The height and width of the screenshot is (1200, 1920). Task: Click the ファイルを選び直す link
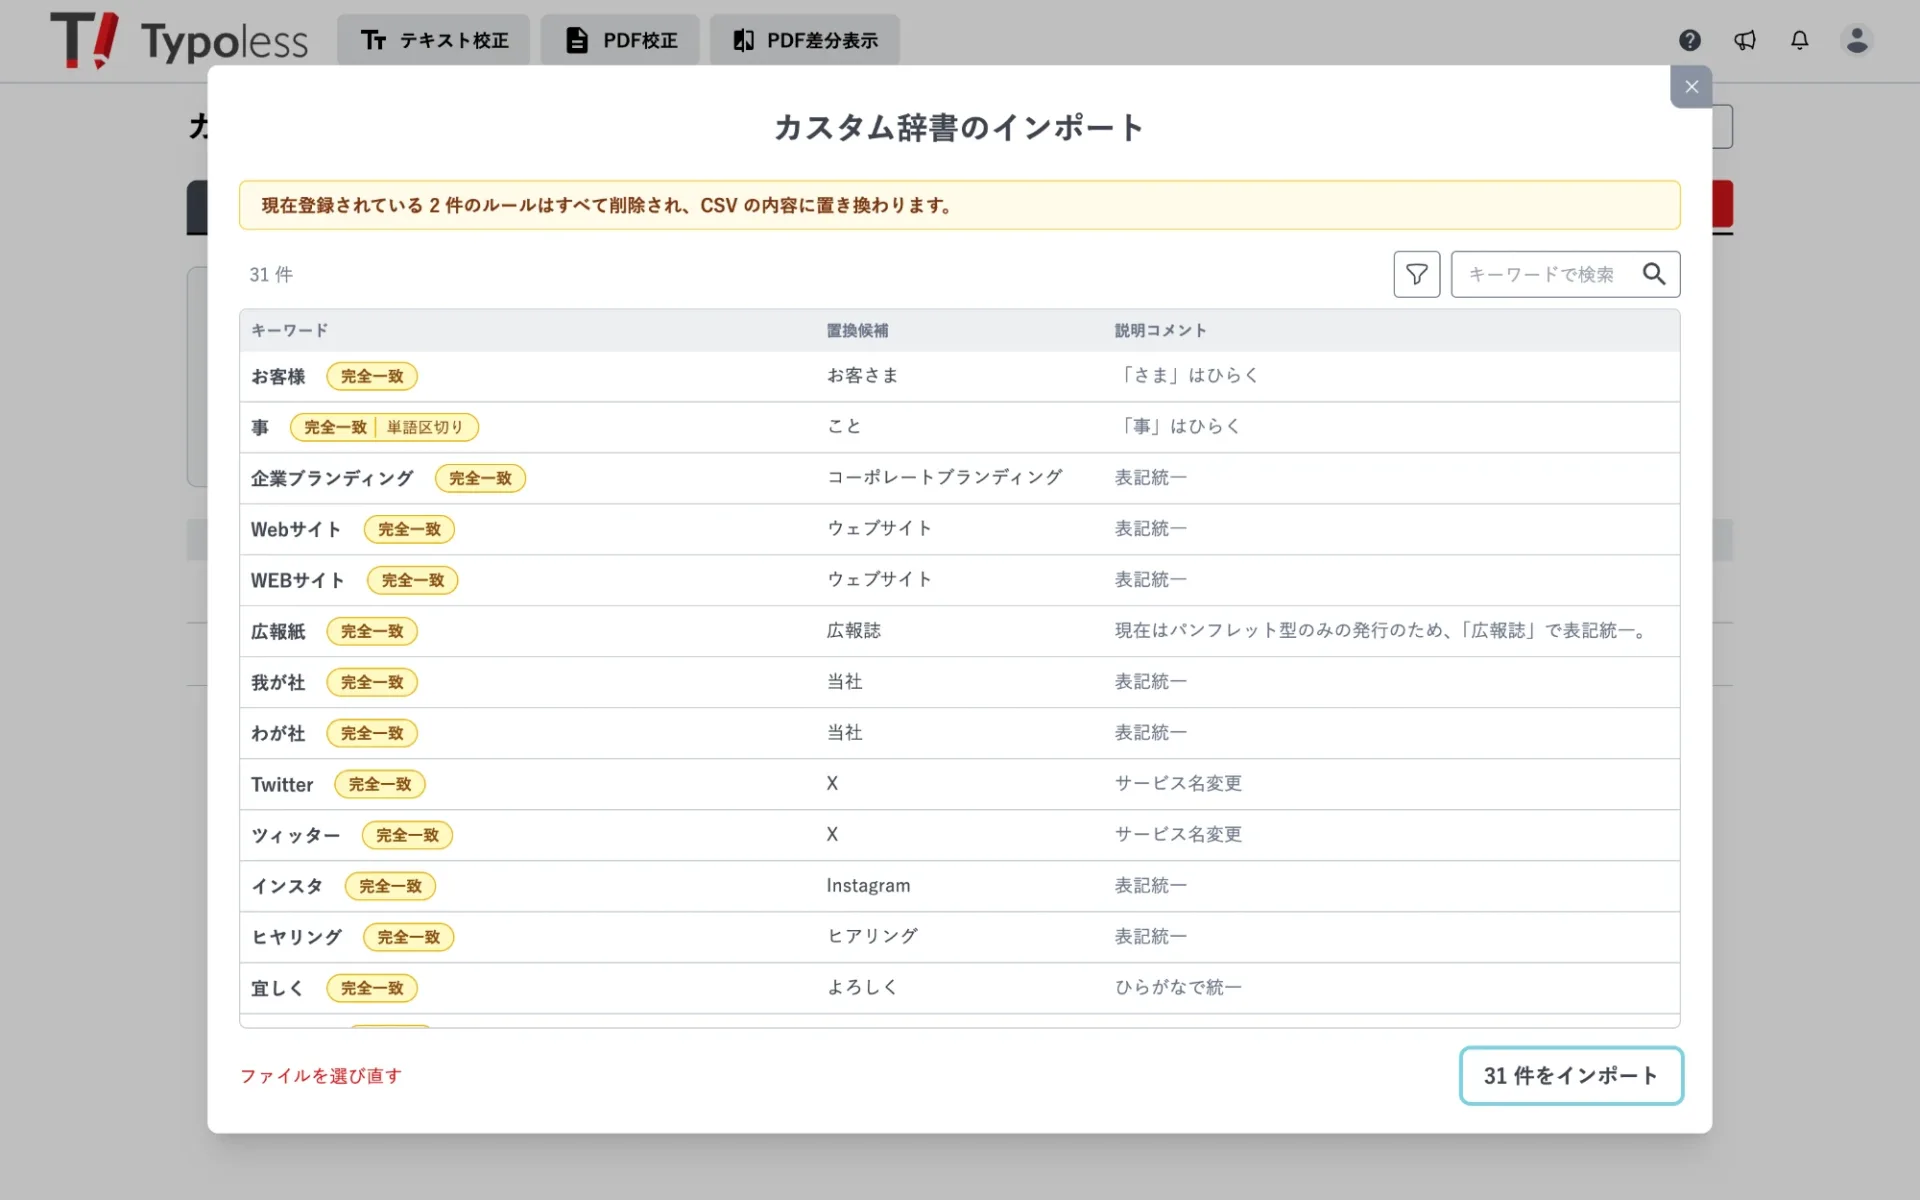coord(321,1075)
